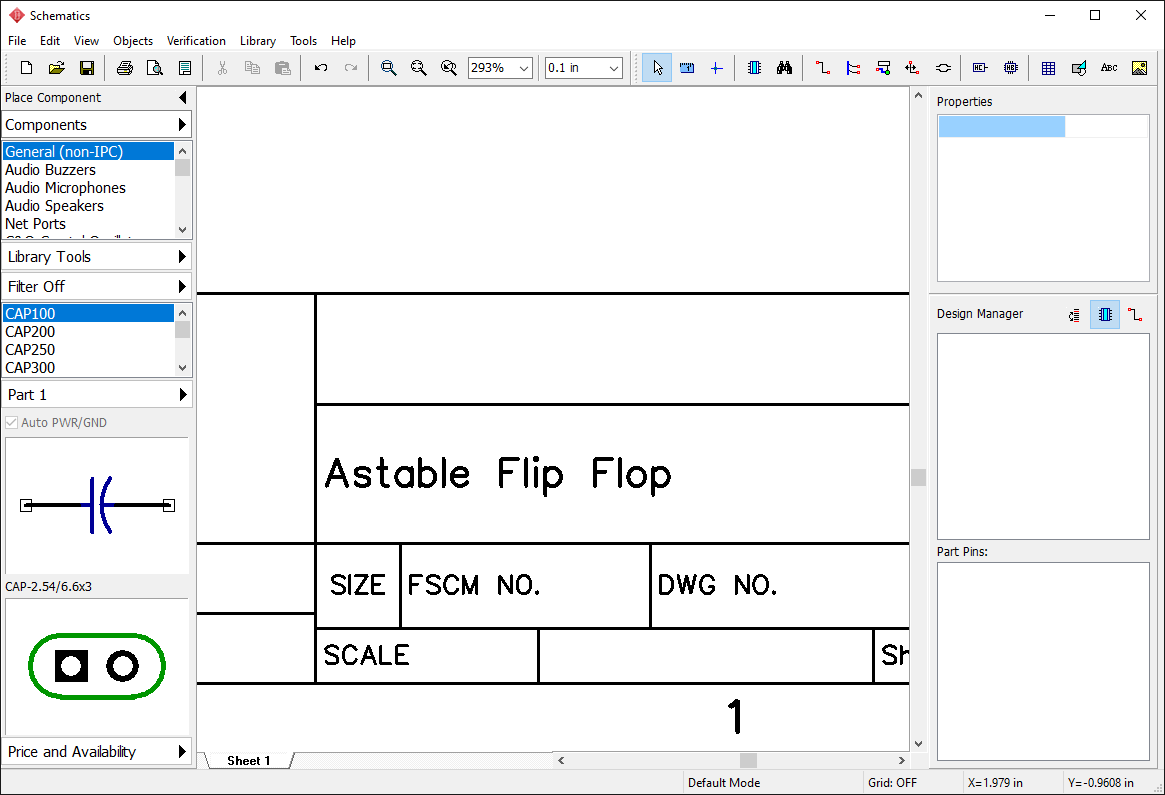Select General (non-IPC) library
Viewport: 1165px width, 795px height.
point(88,152)
